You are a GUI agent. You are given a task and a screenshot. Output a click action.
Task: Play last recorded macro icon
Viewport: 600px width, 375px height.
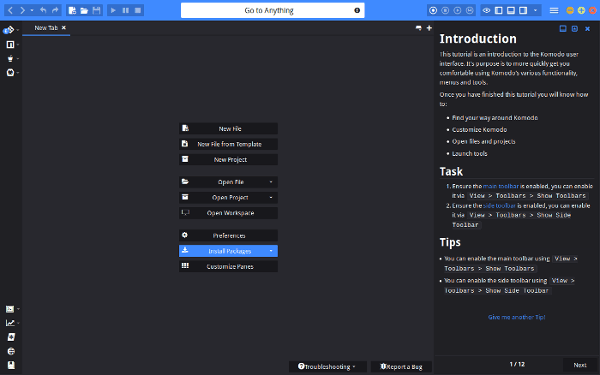click(457, 10)
